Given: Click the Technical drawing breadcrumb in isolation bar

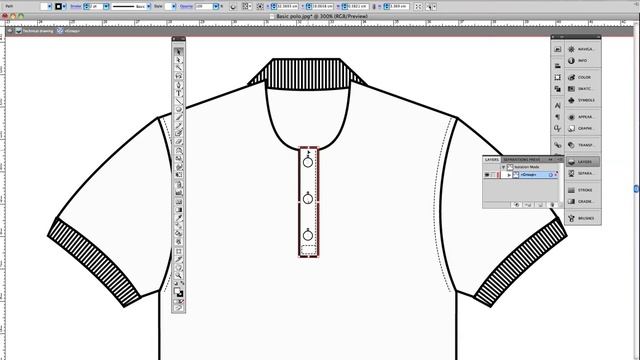Looking at the screenshot, I should pyautogui.click(x=38, y=31).
